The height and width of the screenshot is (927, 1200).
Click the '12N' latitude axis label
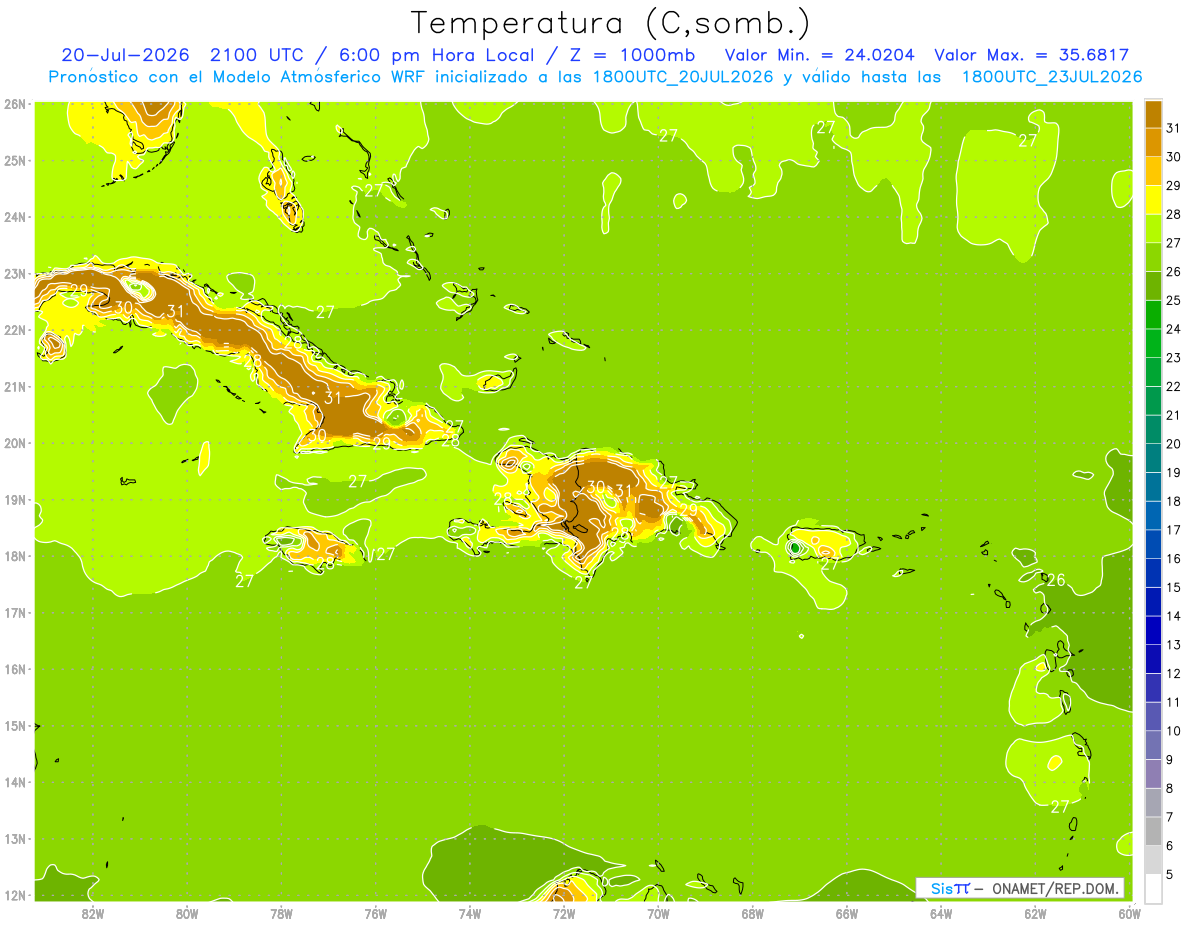(15, 895)
